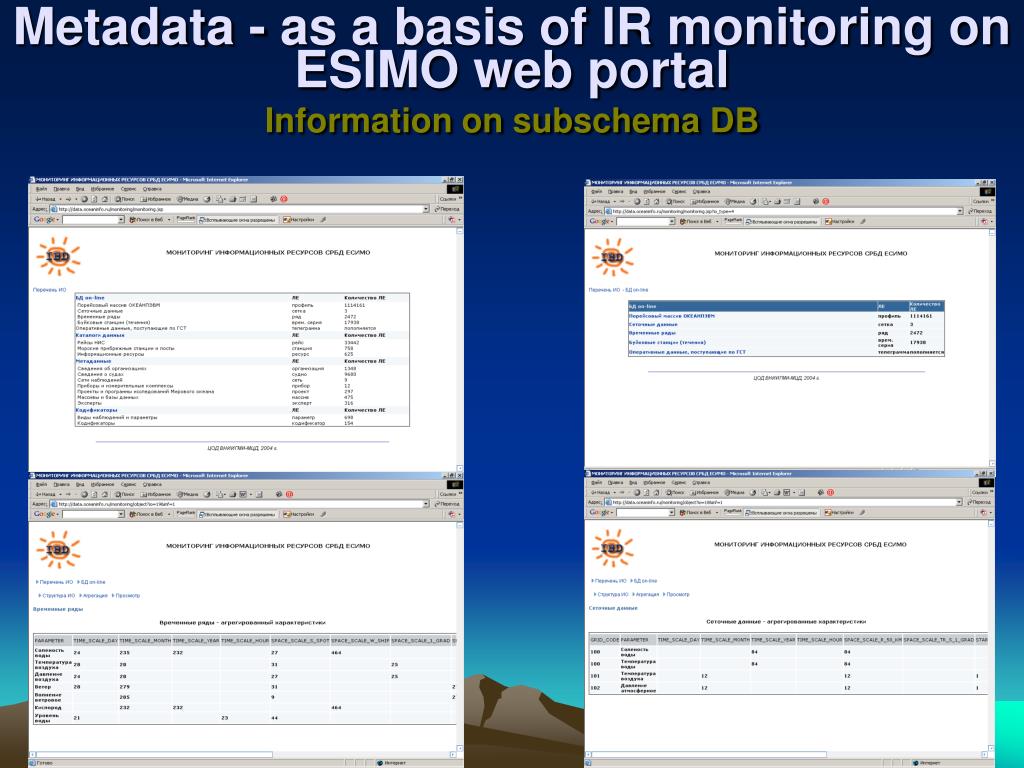Click 'Агрегация' link in Временные ряды window

[93, 596]
